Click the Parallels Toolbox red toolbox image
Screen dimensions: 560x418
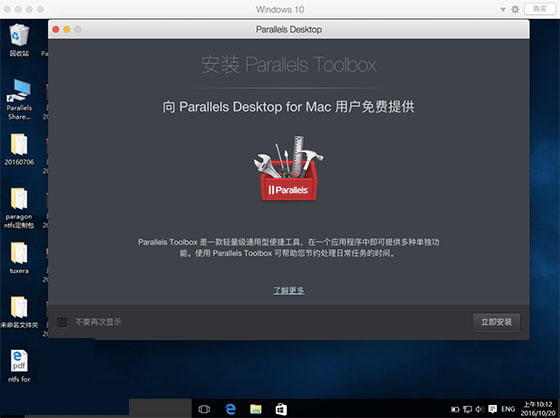(289, 168)
